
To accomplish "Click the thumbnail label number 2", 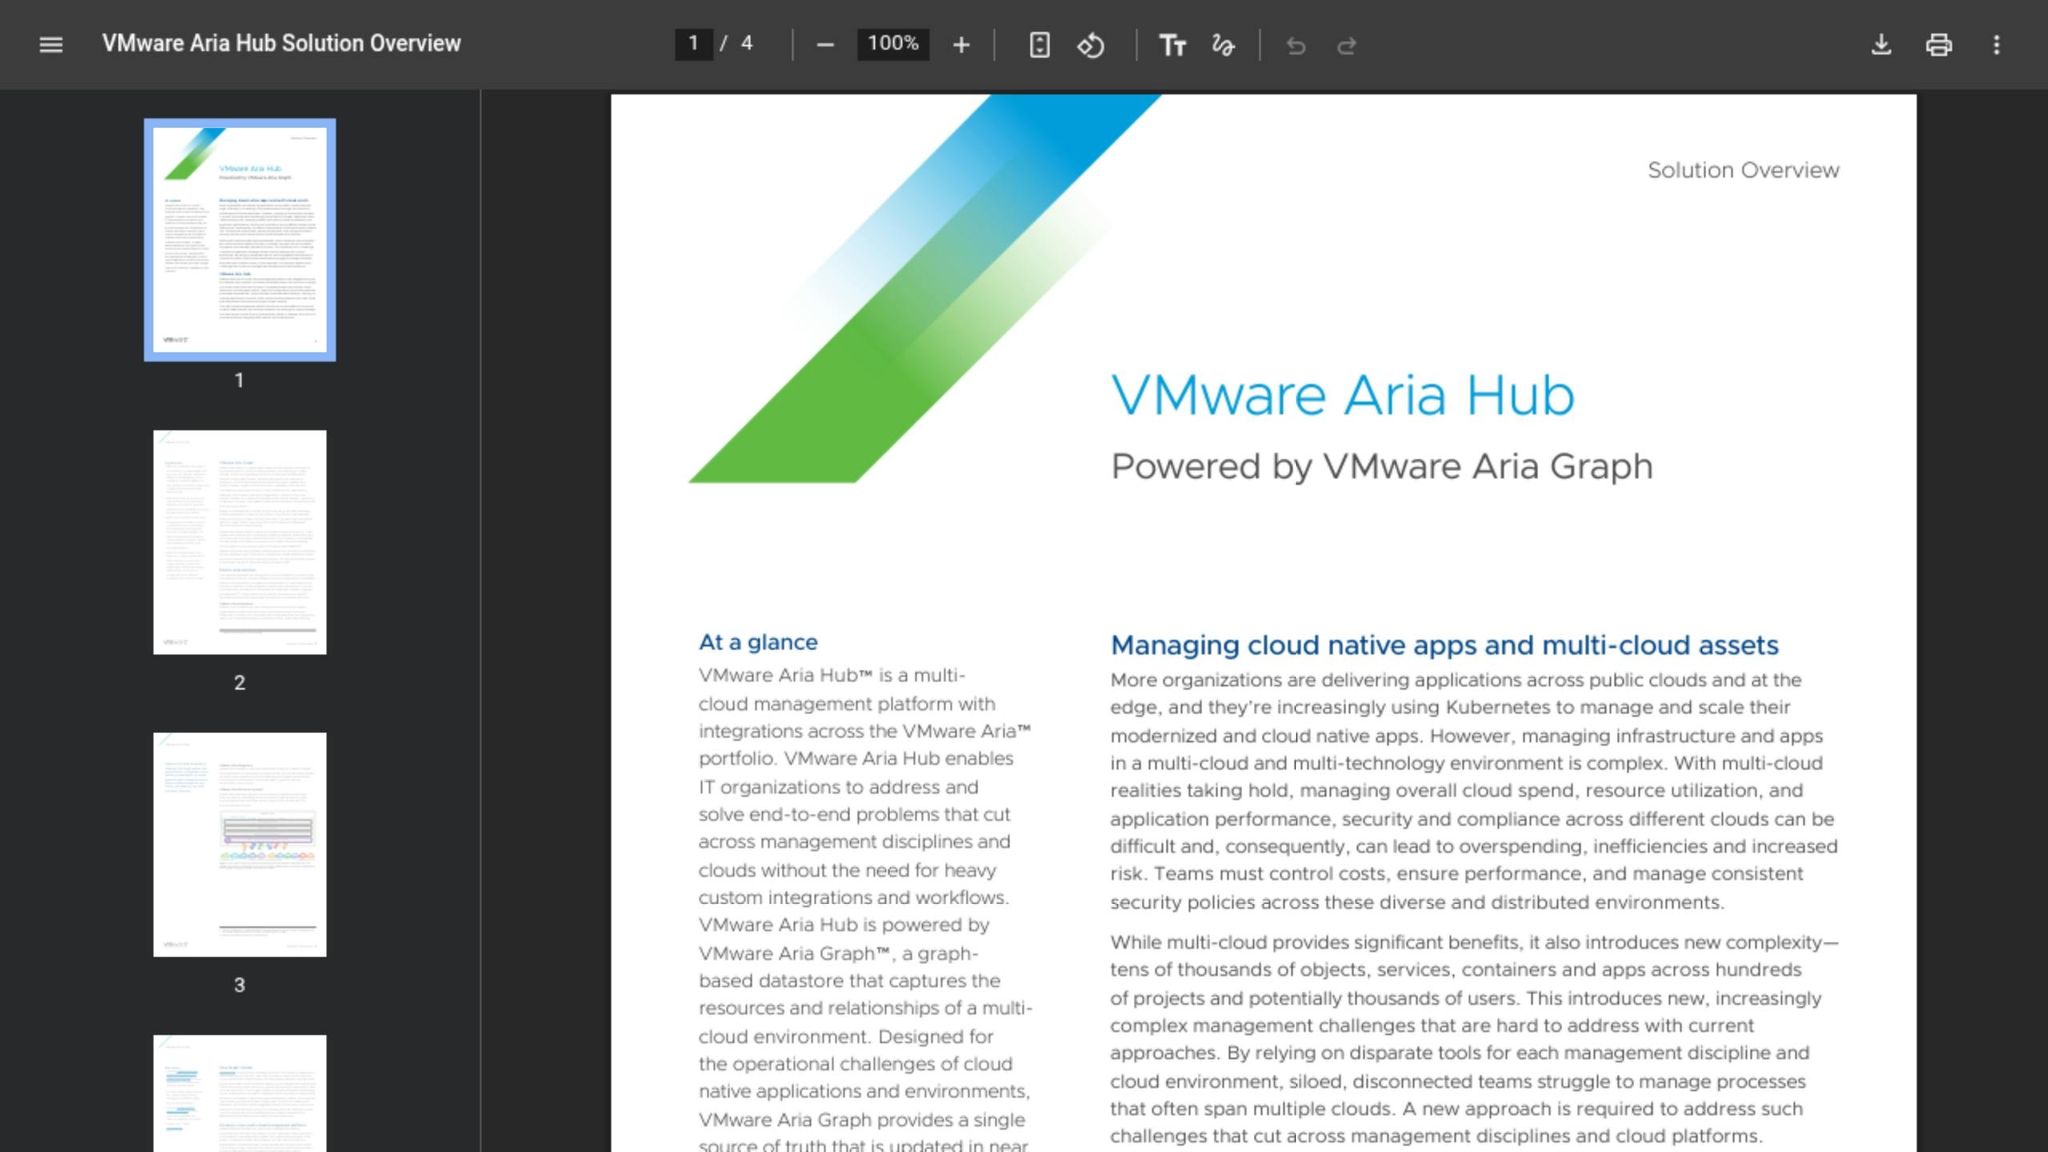I will tap(239, 683).
